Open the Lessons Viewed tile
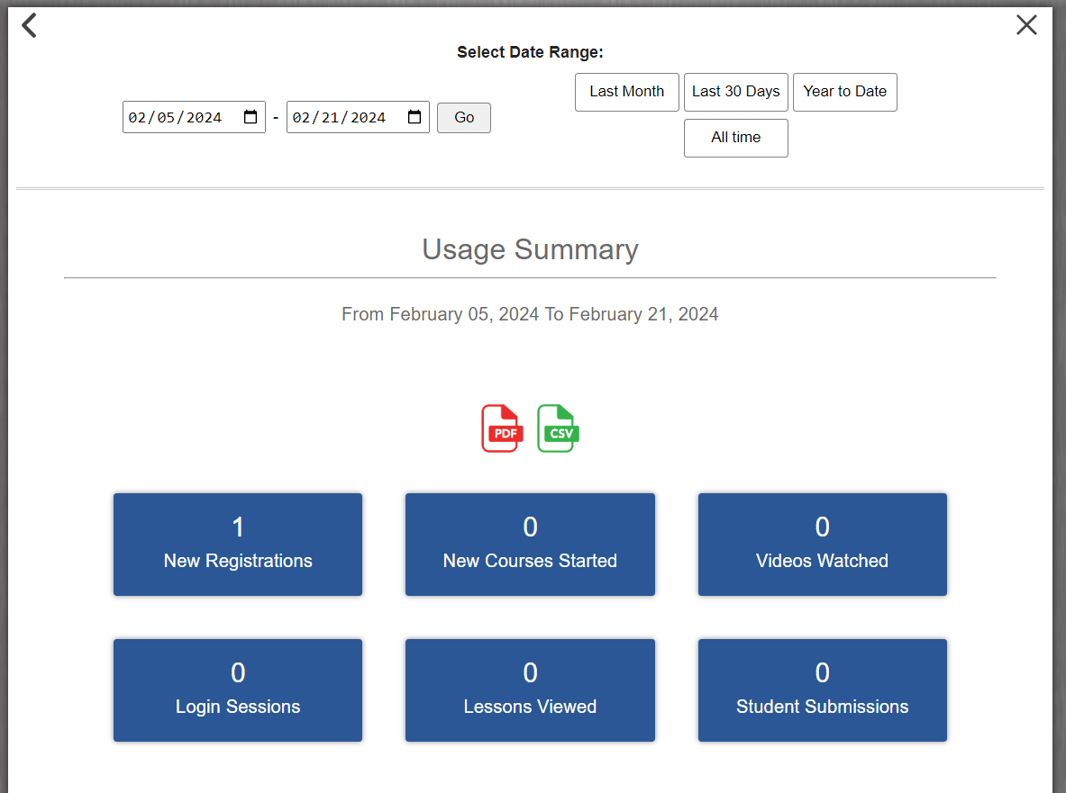Viewport: 1066px width, 793px height. coord(530,690)
